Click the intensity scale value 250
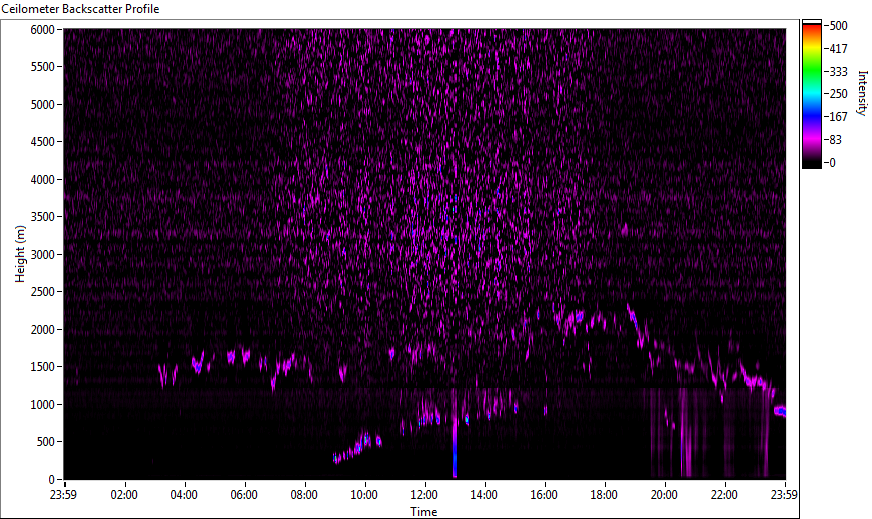This screenshot has width=872, height=519. coord(839,94)
